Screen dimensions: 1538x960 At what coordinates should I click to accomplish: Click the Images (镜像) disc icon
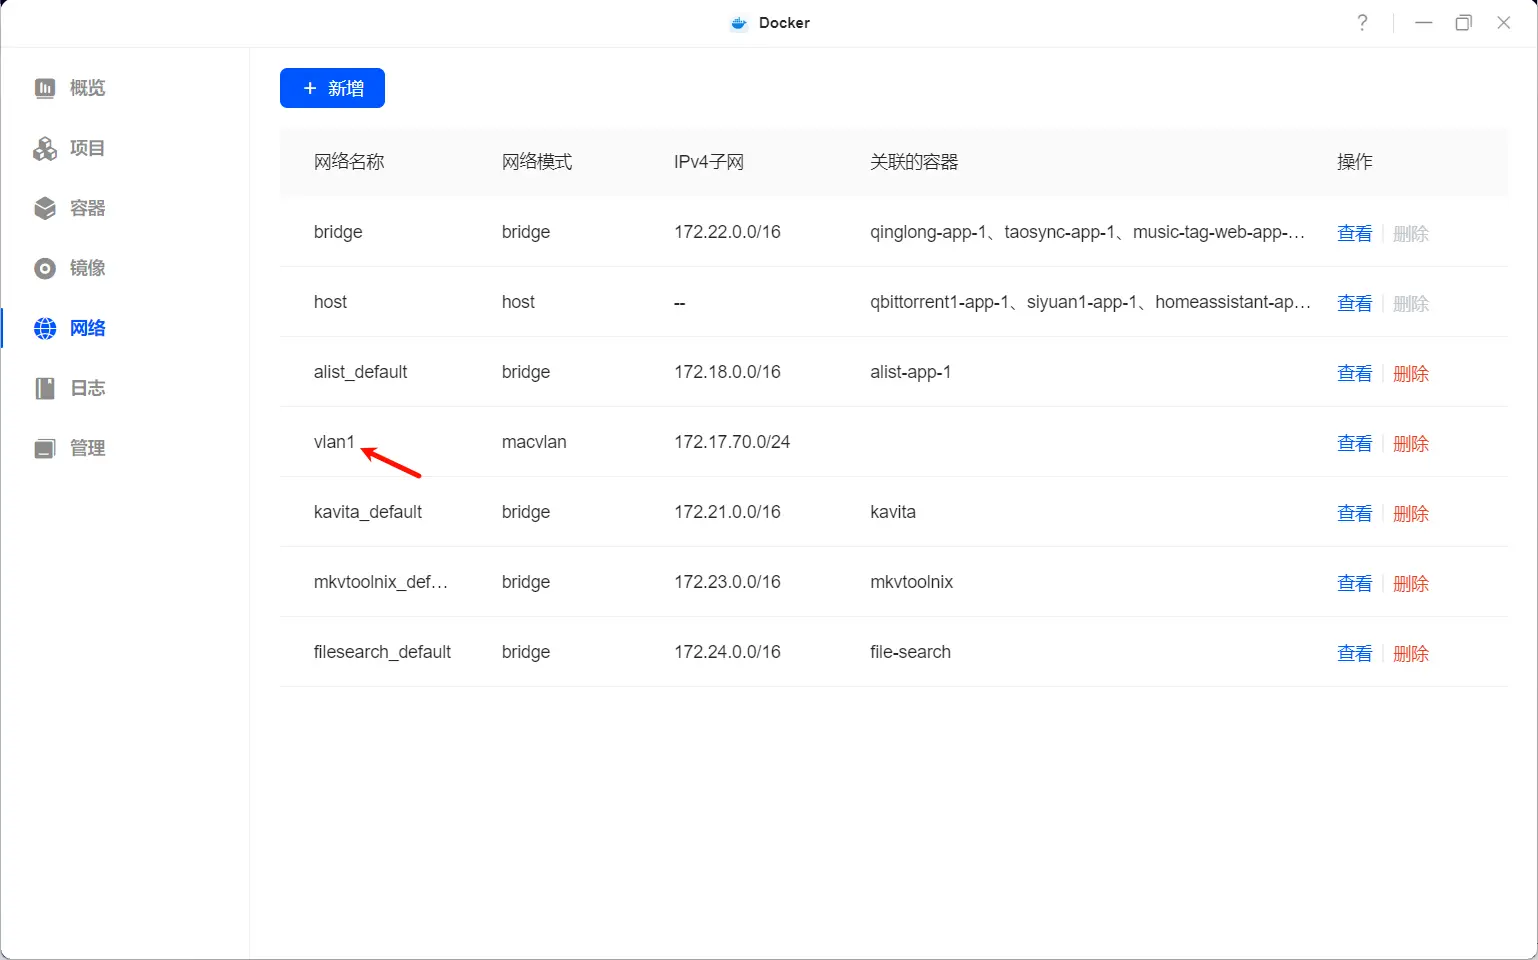click(x=45, y=268)
